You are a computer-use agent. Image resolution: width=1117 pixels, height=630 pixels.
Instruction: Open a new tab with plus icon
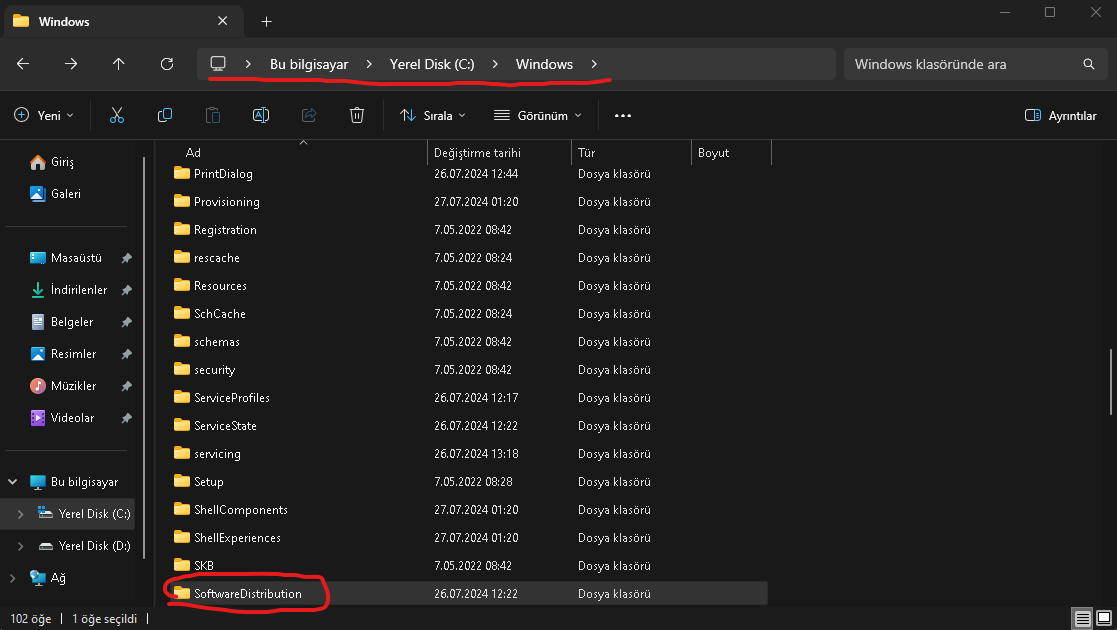pyautogui.click(x=266, y=21)
